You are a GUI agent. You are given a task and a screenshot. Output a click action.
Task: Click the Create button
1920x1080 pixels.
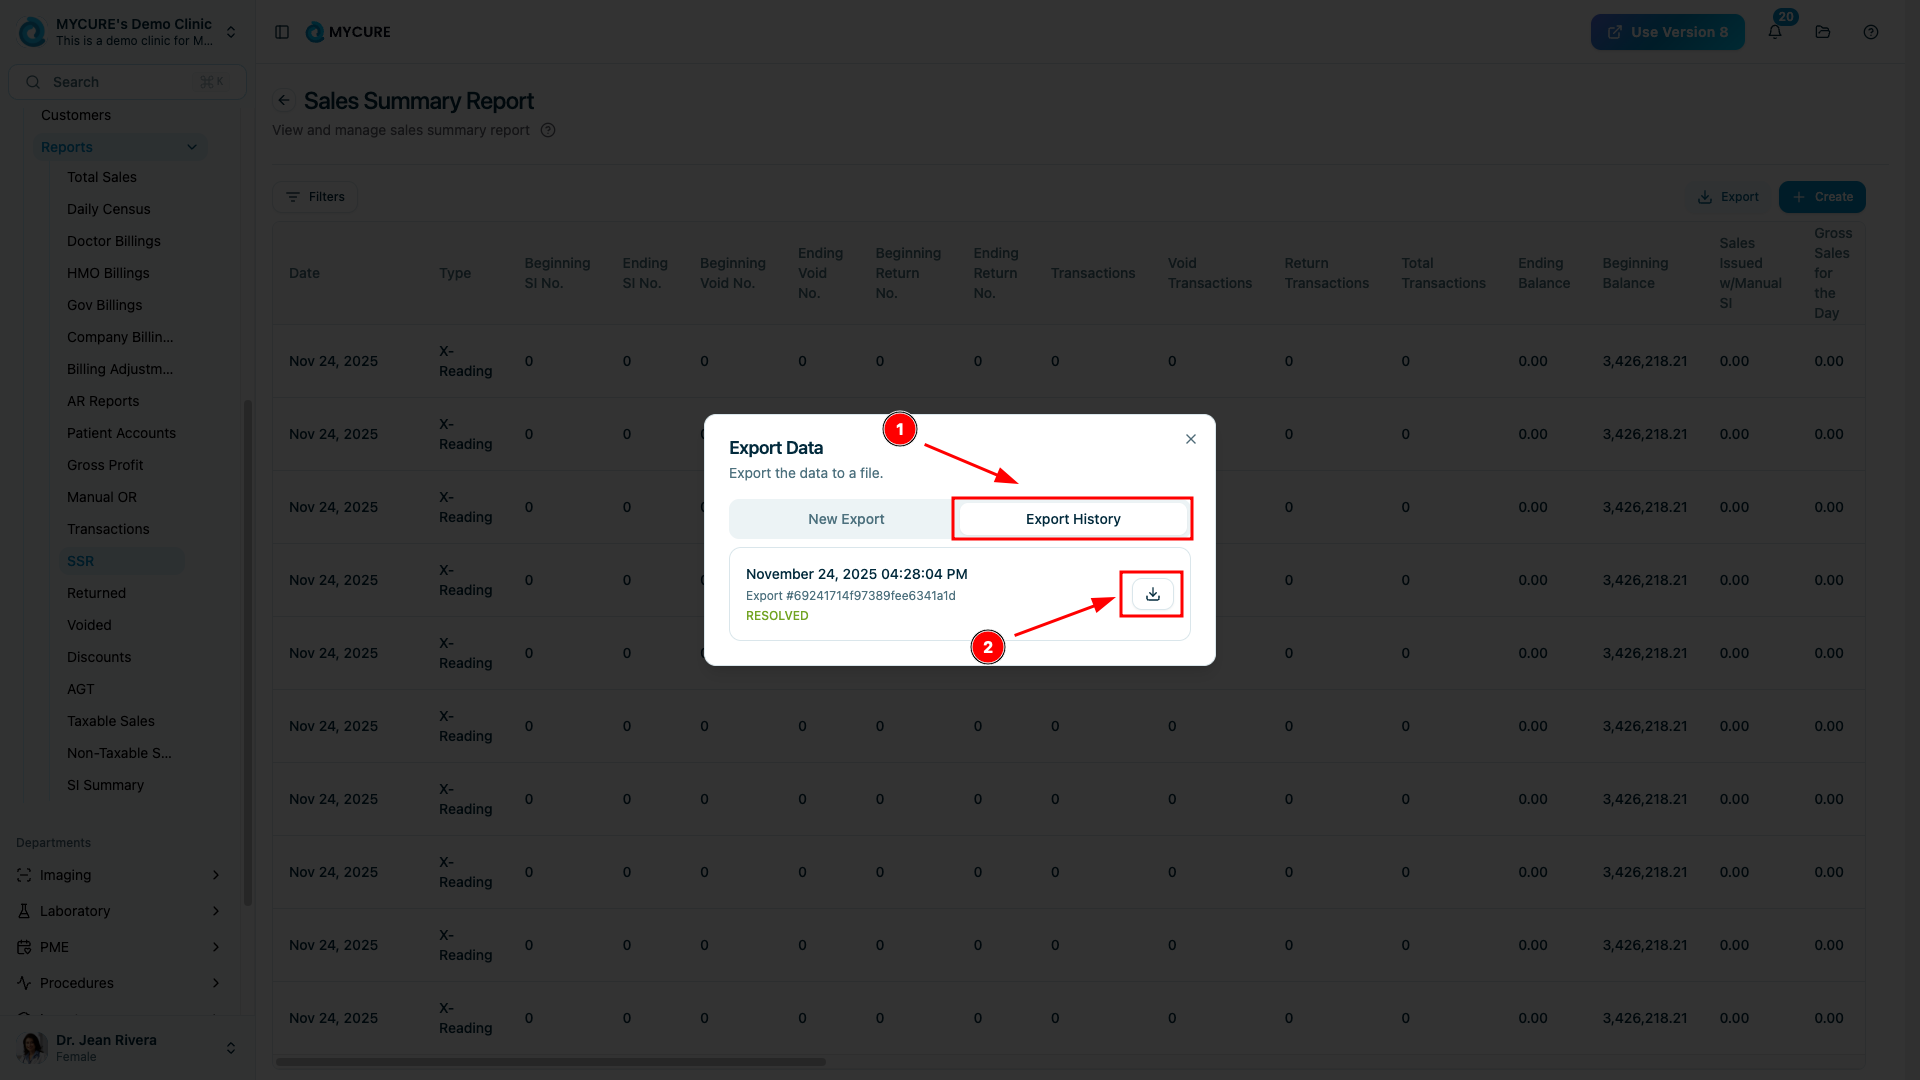click(x=1821, y=197)
